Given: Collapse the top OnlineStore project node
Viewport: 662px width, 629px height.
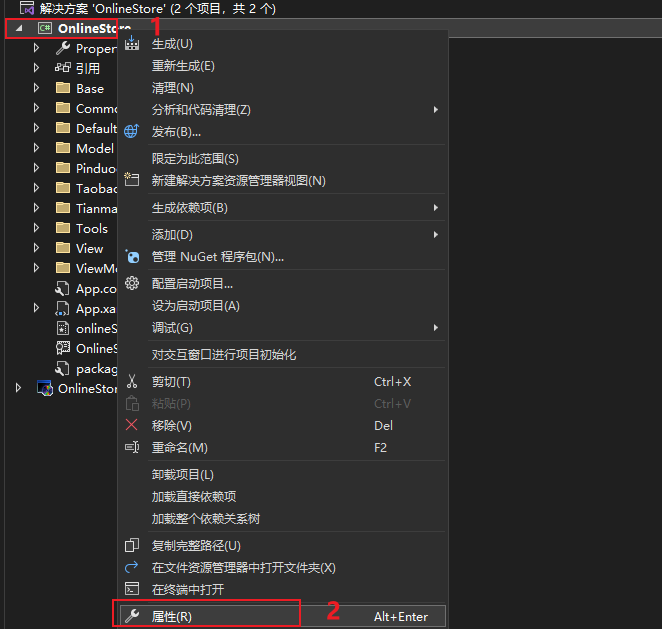Looking at the screenshot, I should 18,28.
